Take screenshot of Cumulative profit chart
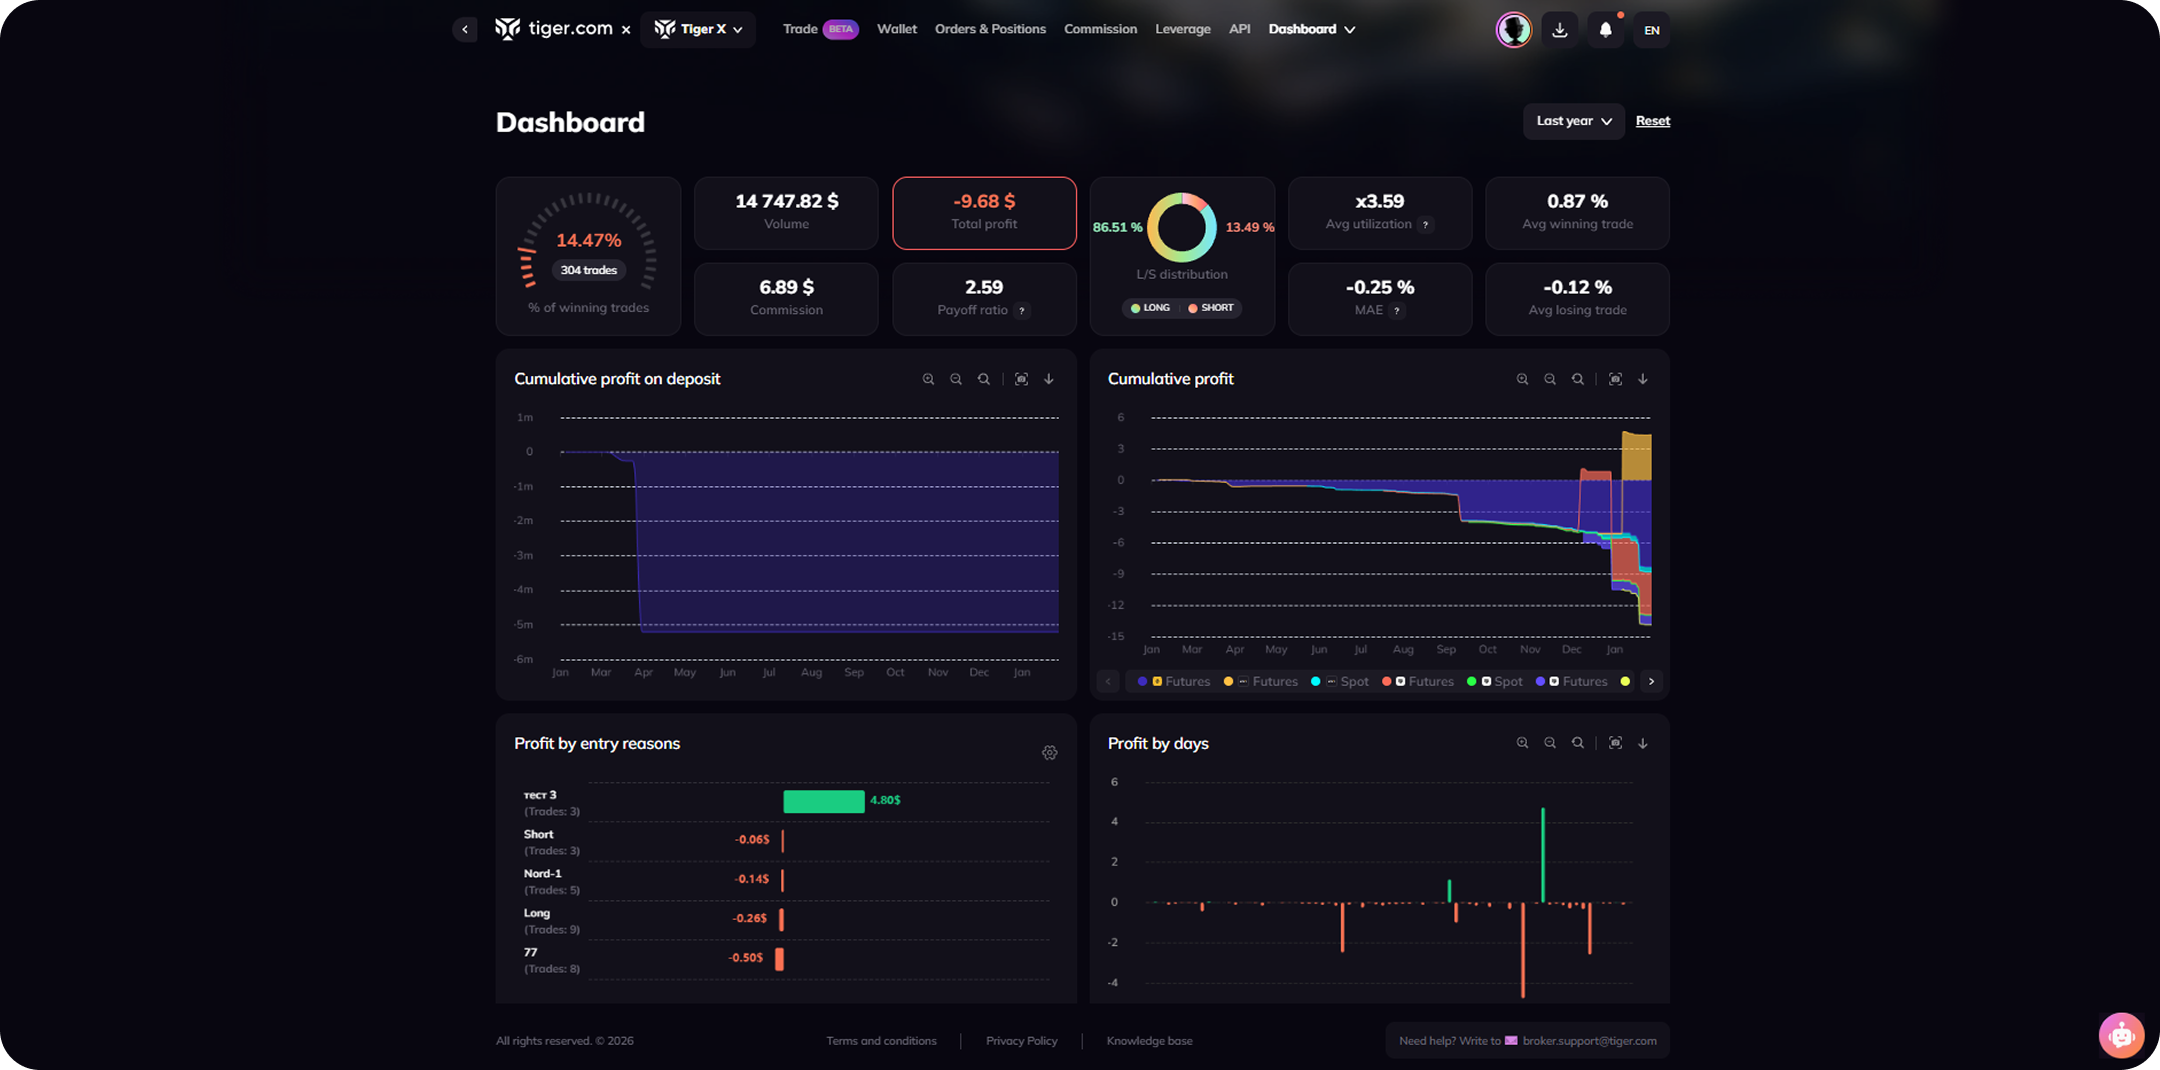 click(x=1615, y=379)
